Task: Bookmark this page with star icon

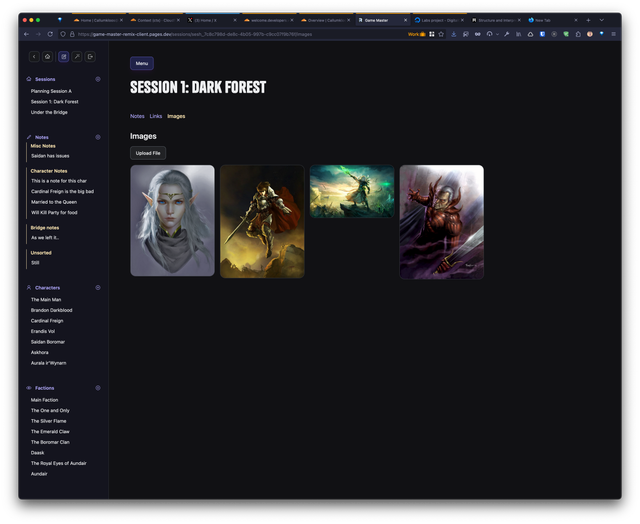Action: 441,34
